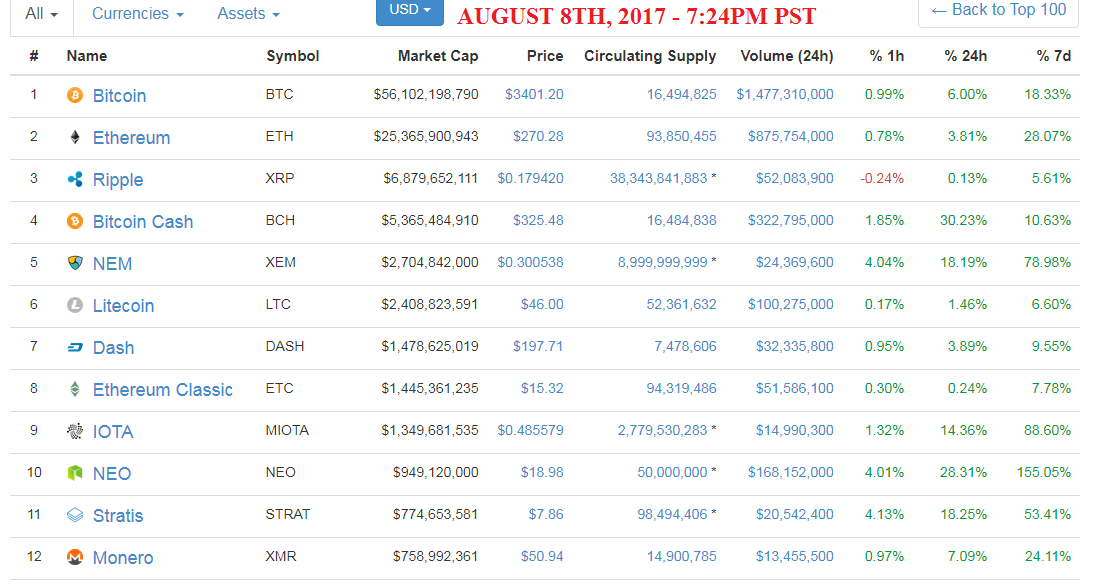Screen dimensions: 1115x585
Task: Open Ethereum Classic coin page link
Action: [163, 390]
